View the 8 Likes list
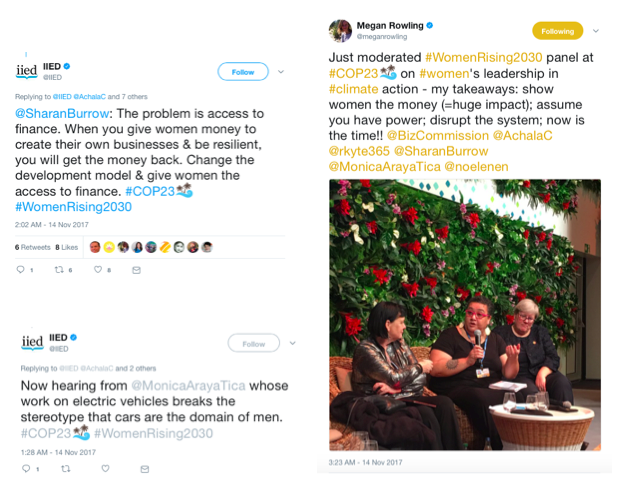Viewport: 621px width, 490px height. [67, 247]
